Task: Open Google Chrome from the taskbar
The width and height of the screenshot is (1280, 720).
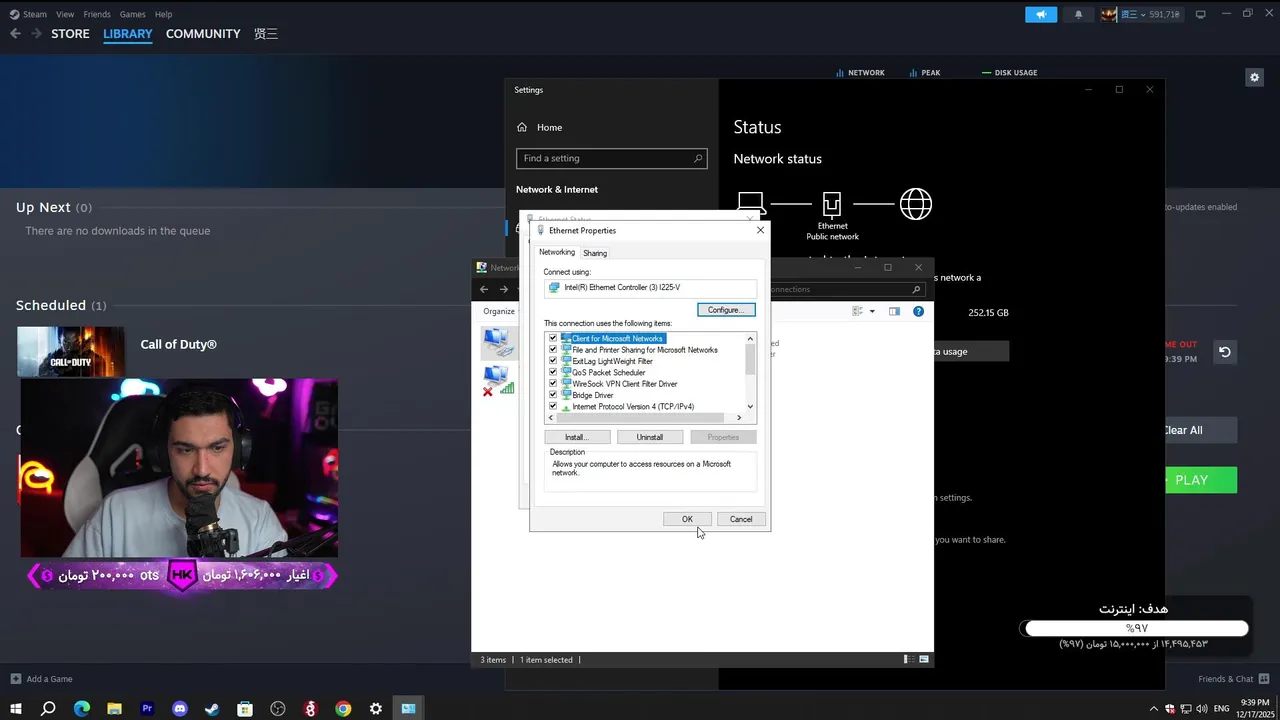Action: pyautogui.click(x=343, y=709)
